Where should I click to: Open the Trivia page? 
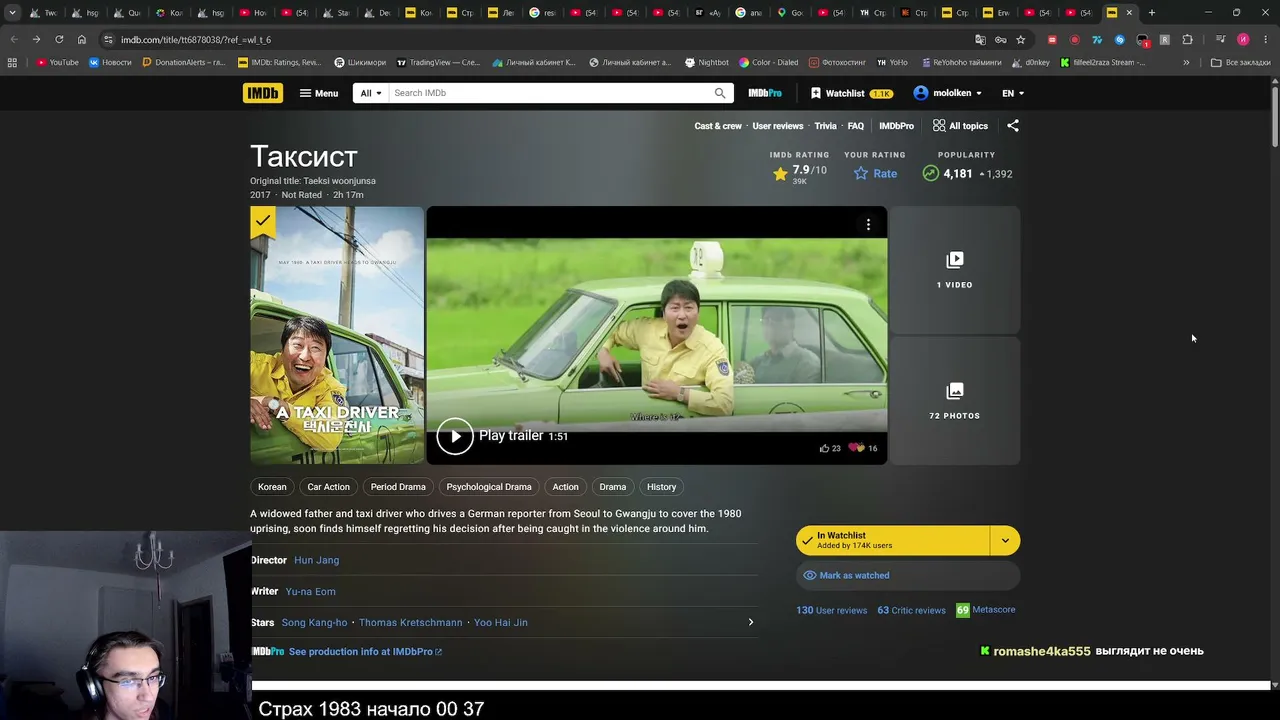point(825,126)
